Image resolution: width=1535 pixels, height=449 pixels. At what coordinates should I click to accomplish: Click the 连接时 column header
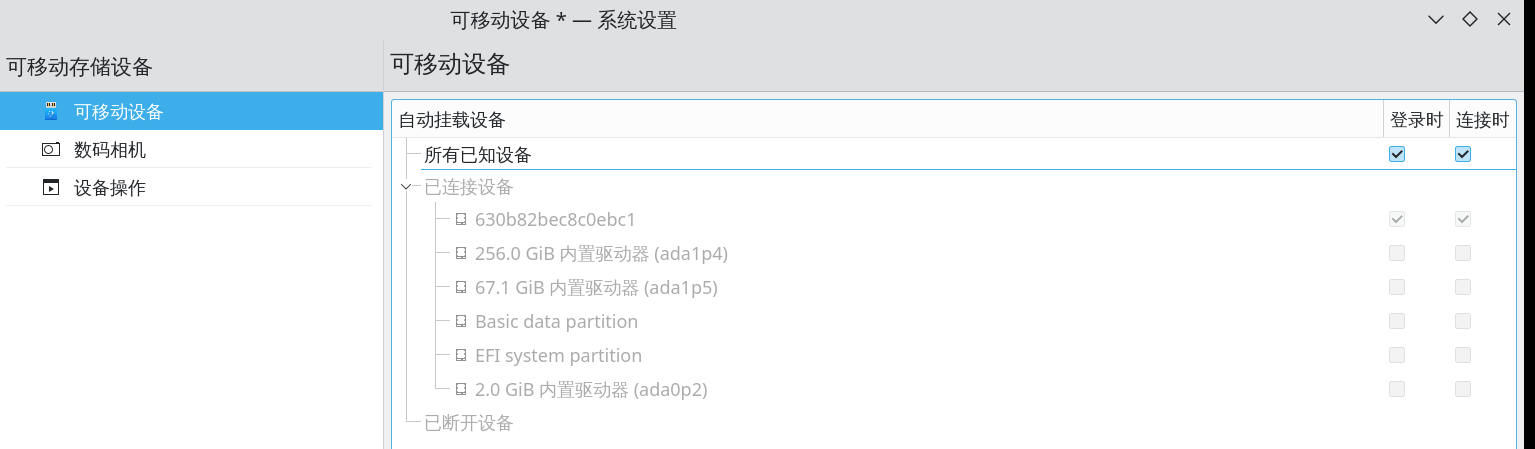pos(1482,120)
